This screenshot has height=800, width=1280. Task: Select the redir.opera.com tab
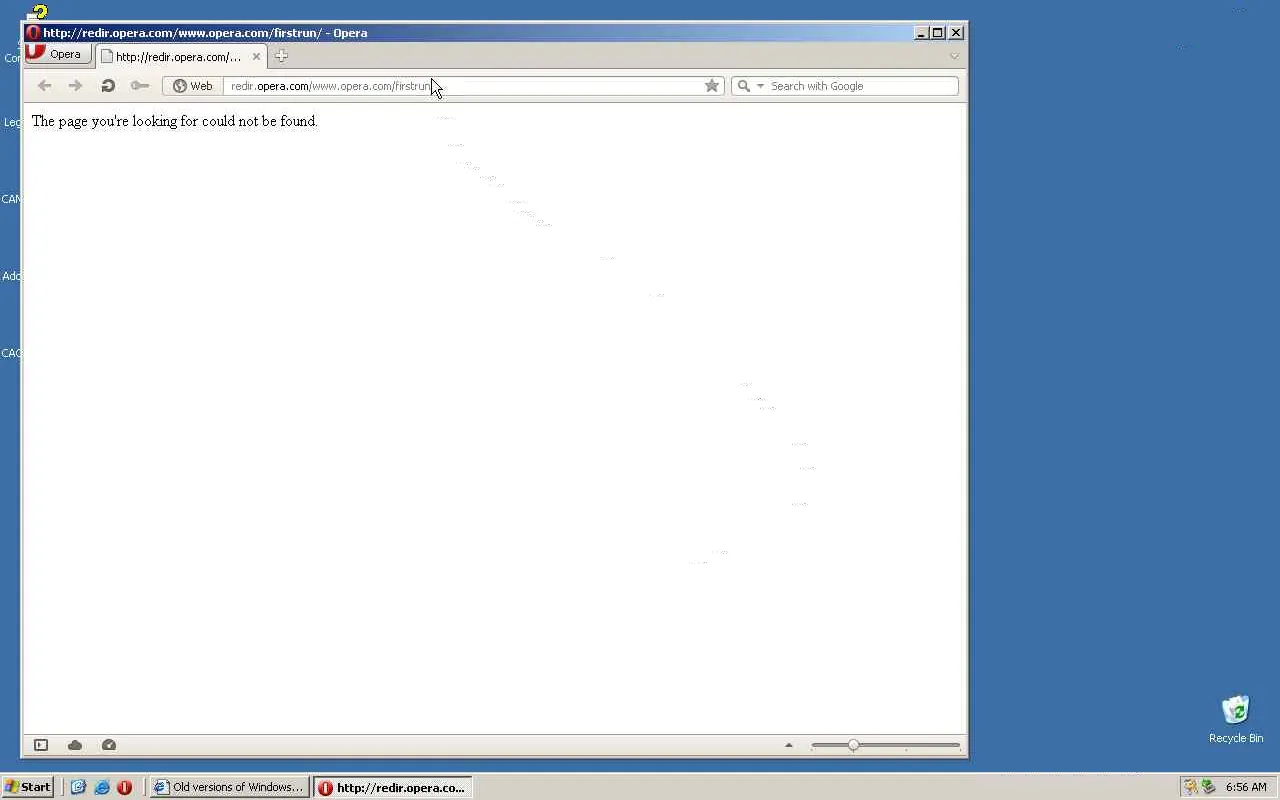(x=180, y=57)
